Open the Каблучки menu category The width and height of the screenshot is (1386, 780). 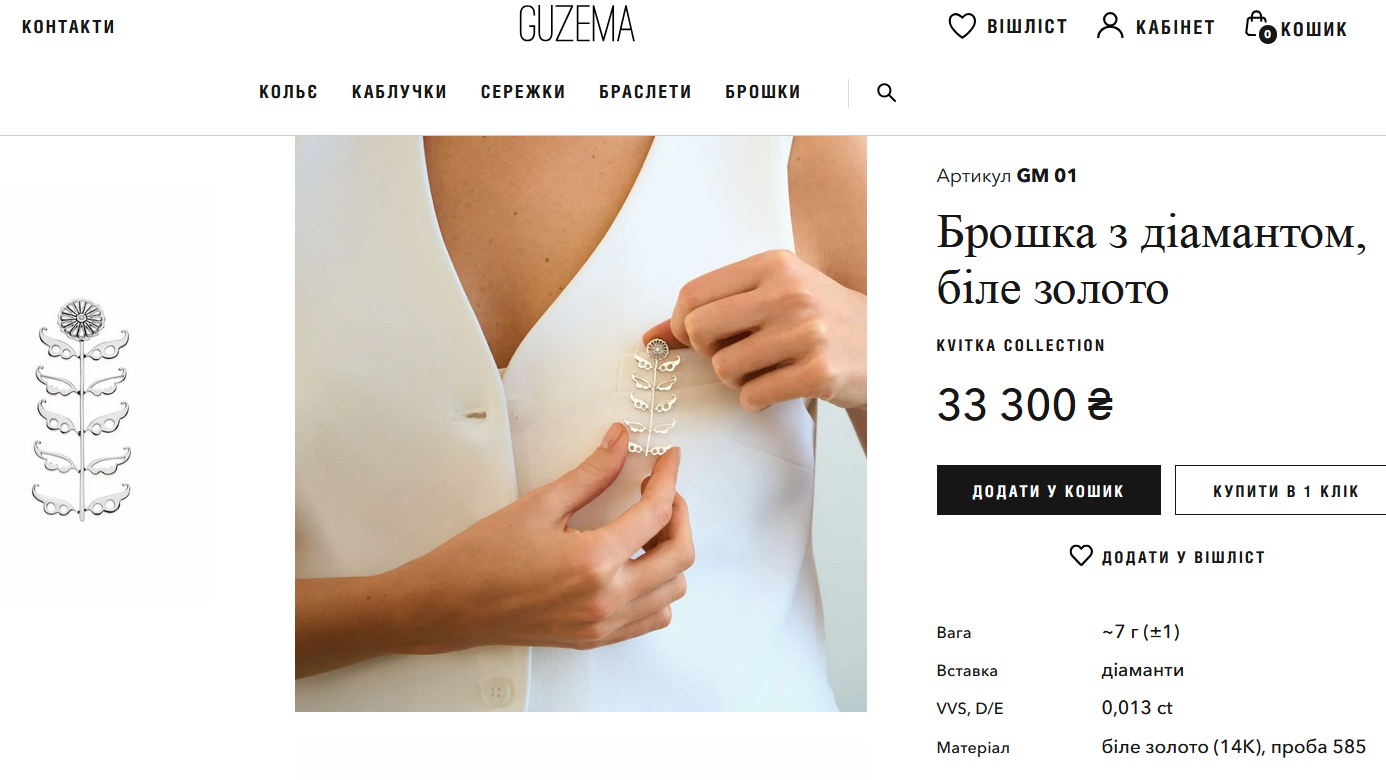coord(399,92)
